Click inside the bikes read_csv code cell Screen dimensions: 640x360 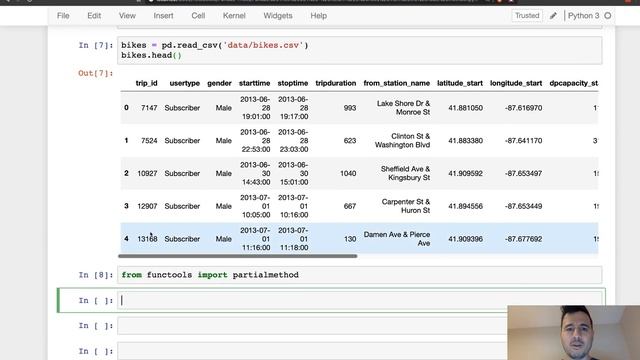pos(359,50)
